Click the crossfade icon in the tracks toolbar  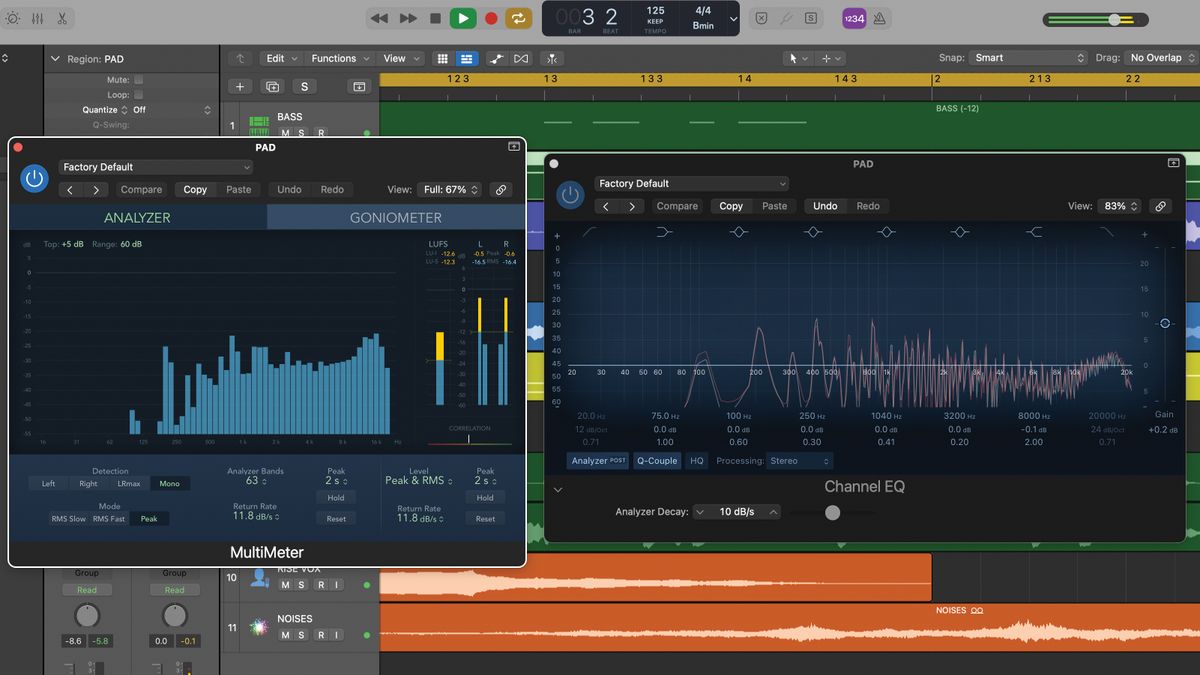521,58
